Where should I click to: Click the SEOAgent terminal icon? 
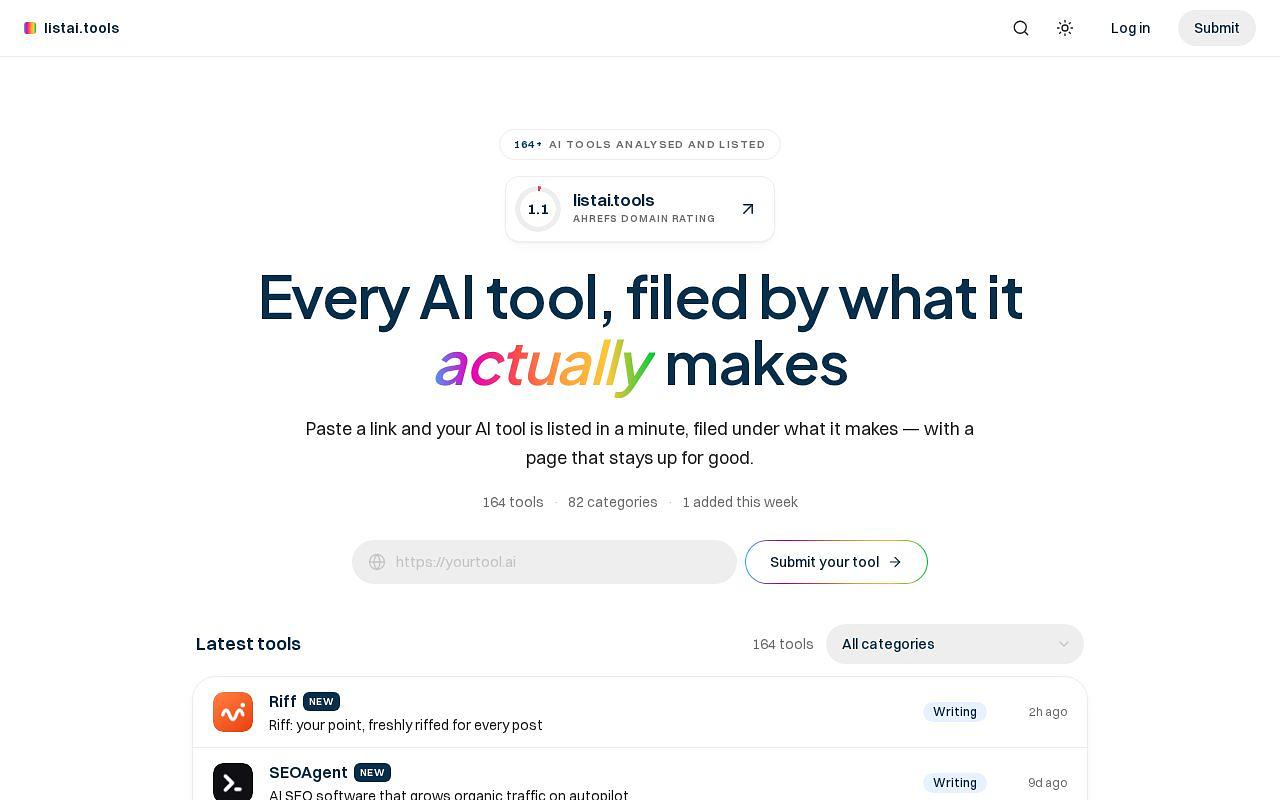[x=233, y=782]
